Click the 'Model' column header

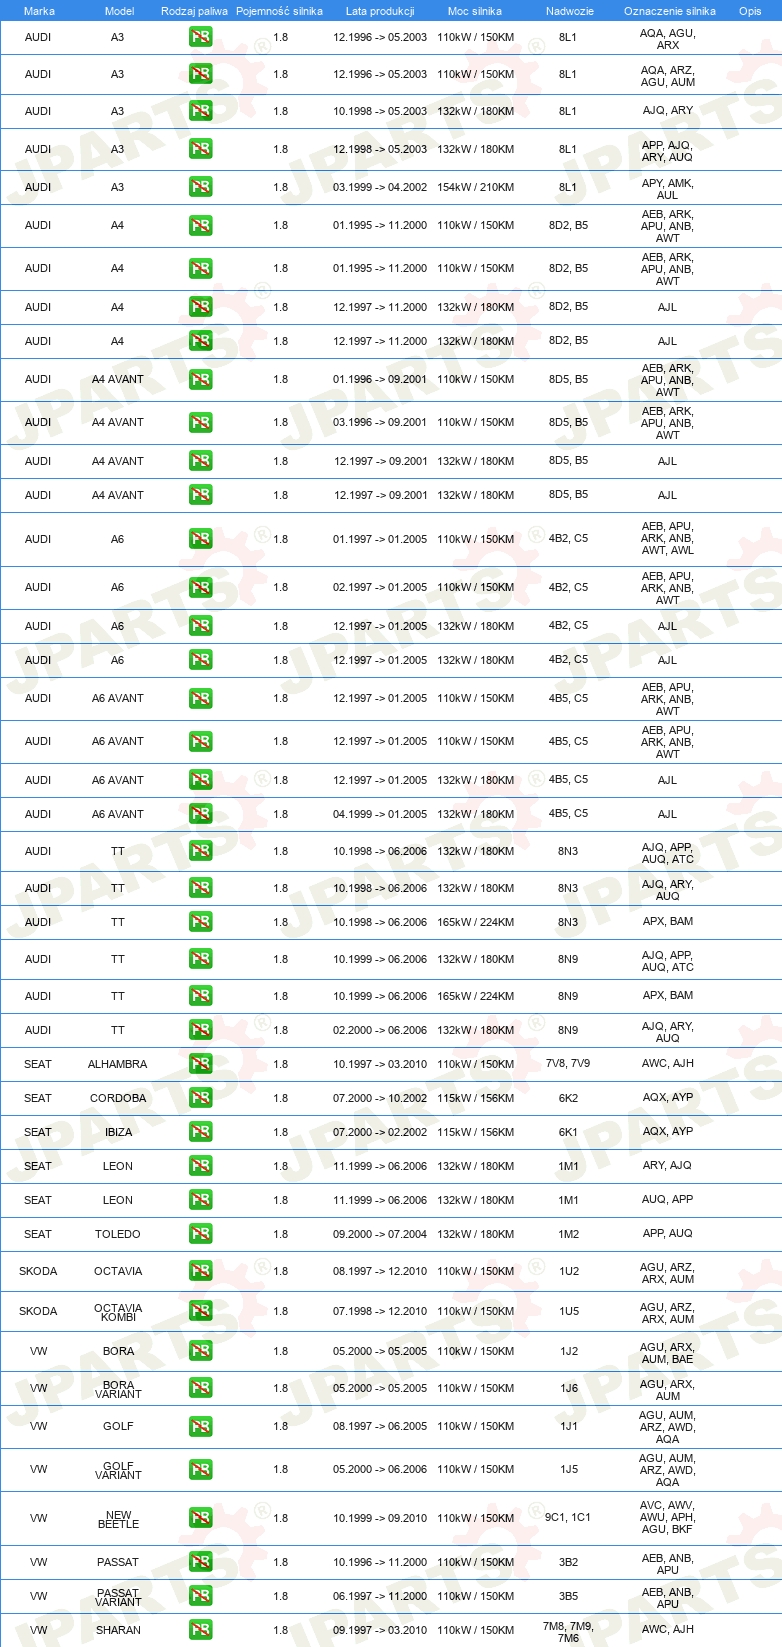[x=119, y=11]
